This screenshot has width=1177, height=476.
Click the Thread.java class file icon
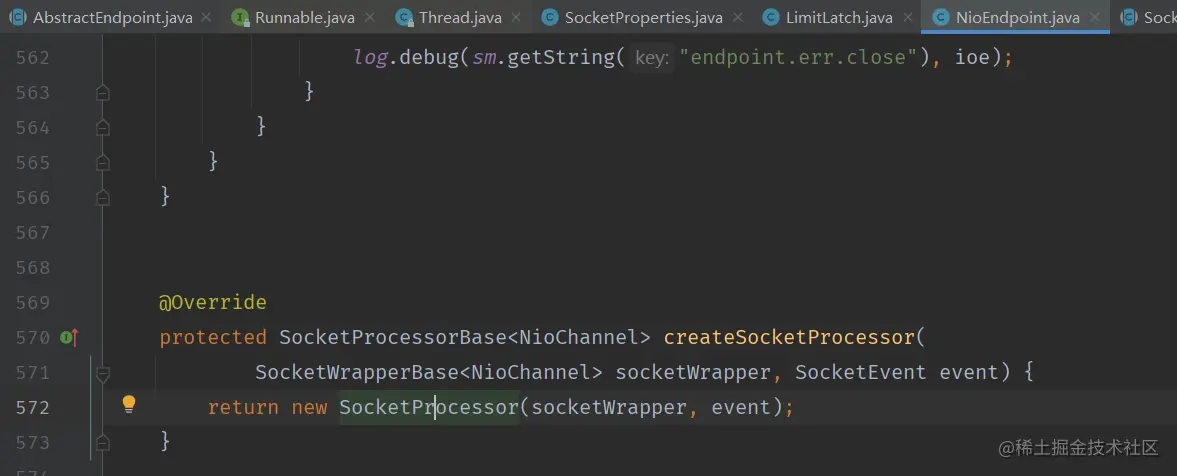[405, 17]
